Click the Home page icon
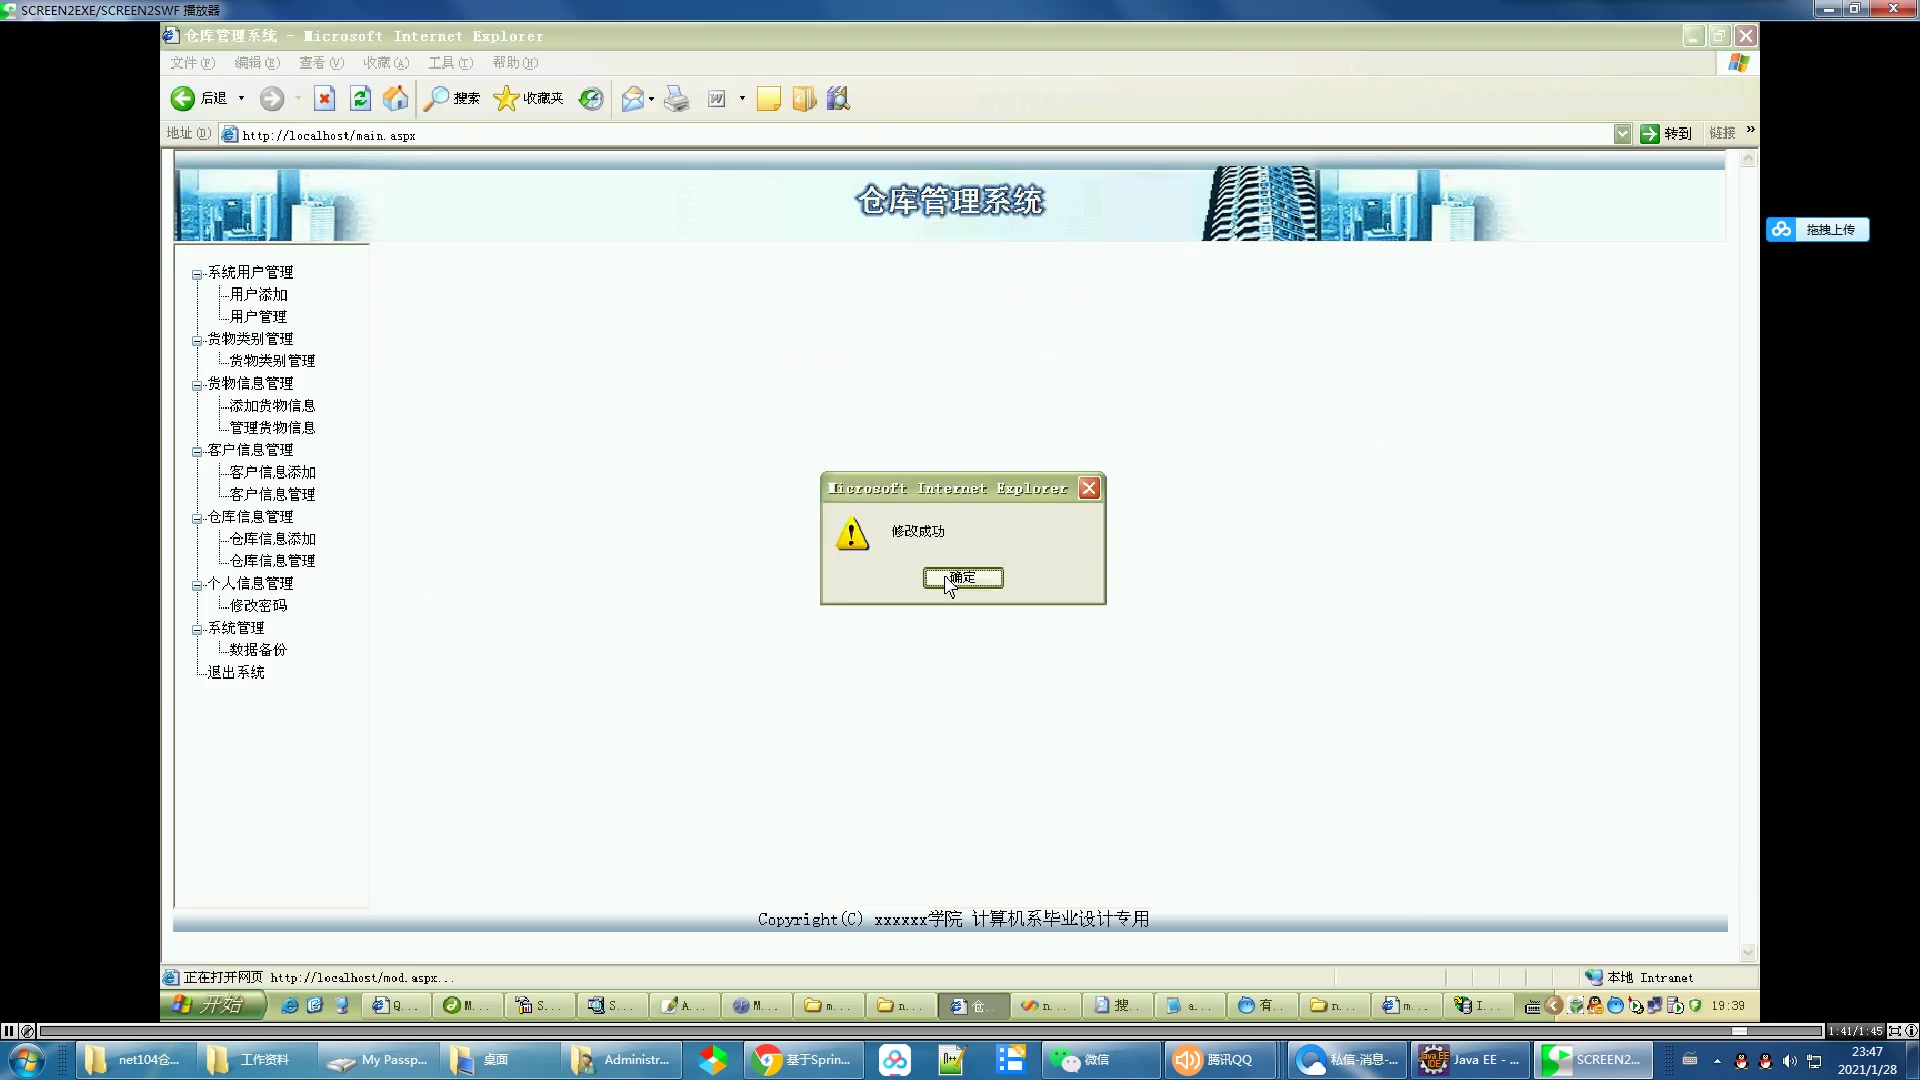Screen dimensions: 1920x1080 [x=394, y=98]
